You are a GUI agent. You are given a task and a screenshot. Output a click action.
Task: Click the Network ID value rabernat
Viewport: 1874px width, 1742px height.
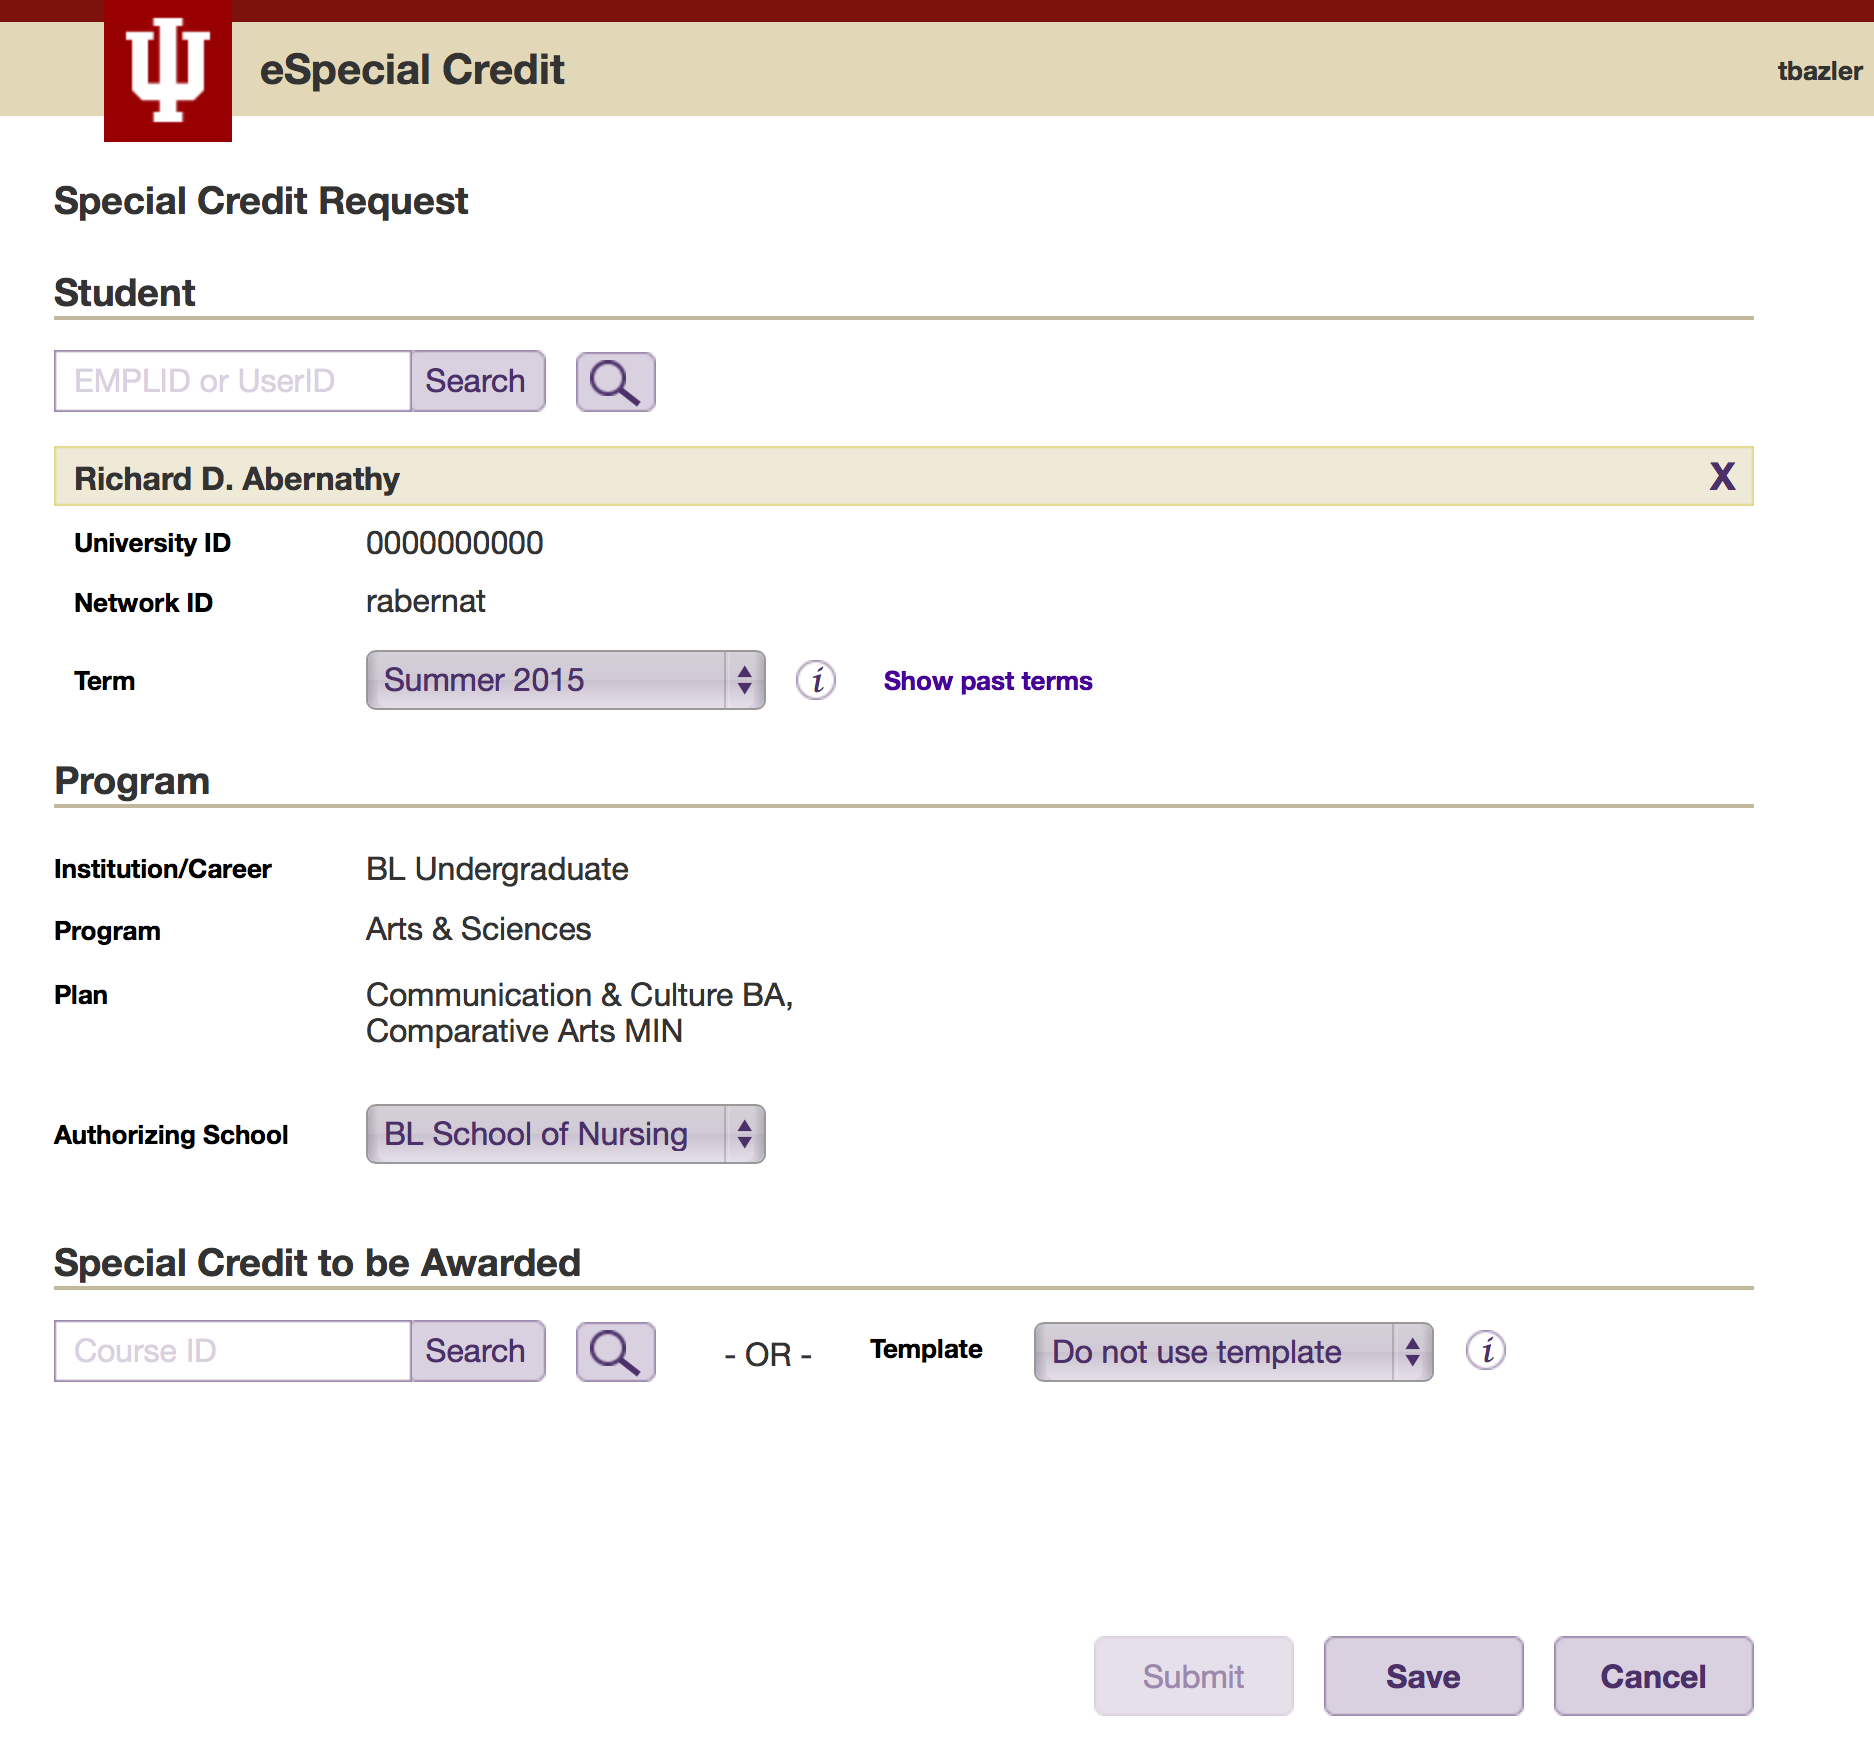coord(425,601)
